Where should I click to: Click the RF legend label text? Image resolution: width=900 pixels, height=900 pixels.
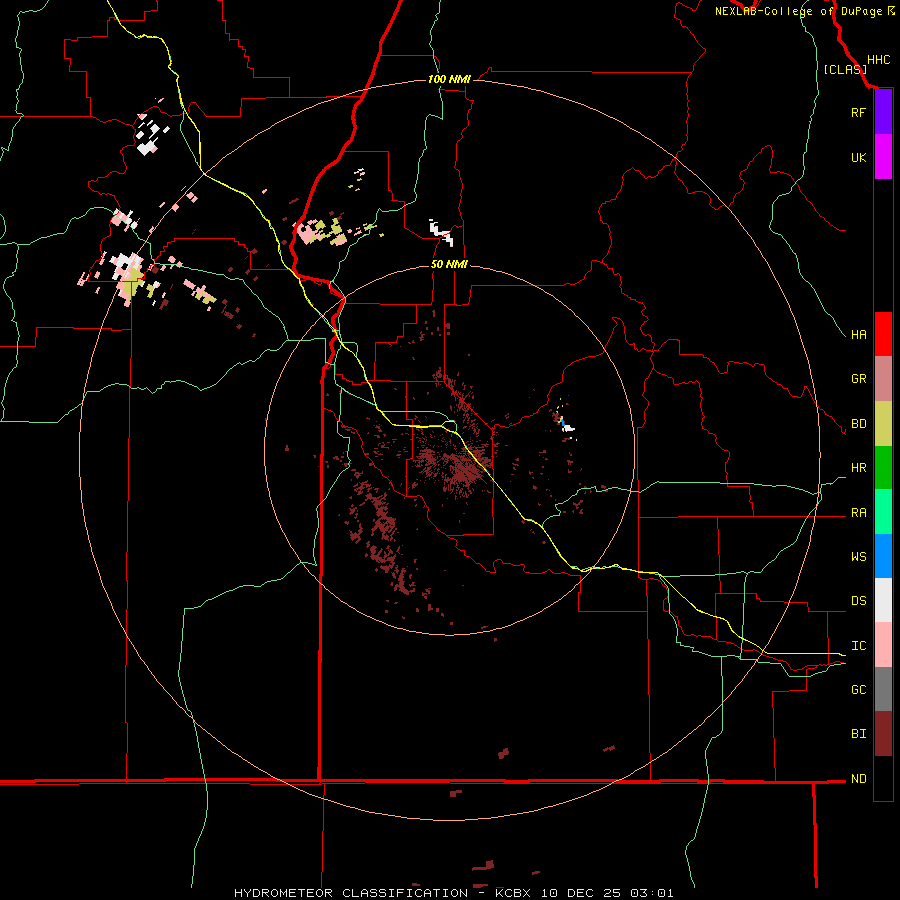point(858,112)
